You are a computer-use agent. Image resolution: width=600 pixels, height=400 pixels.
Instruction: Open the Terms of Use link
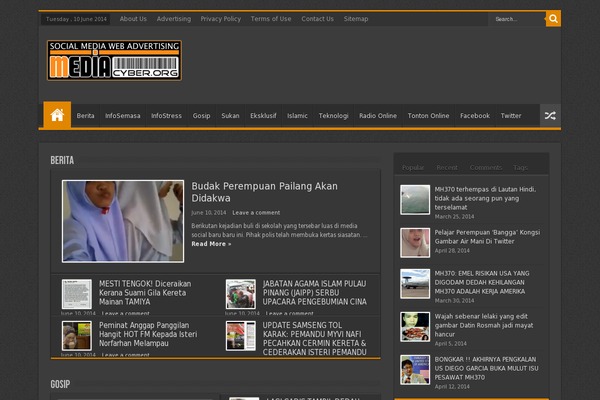point(271,19)
